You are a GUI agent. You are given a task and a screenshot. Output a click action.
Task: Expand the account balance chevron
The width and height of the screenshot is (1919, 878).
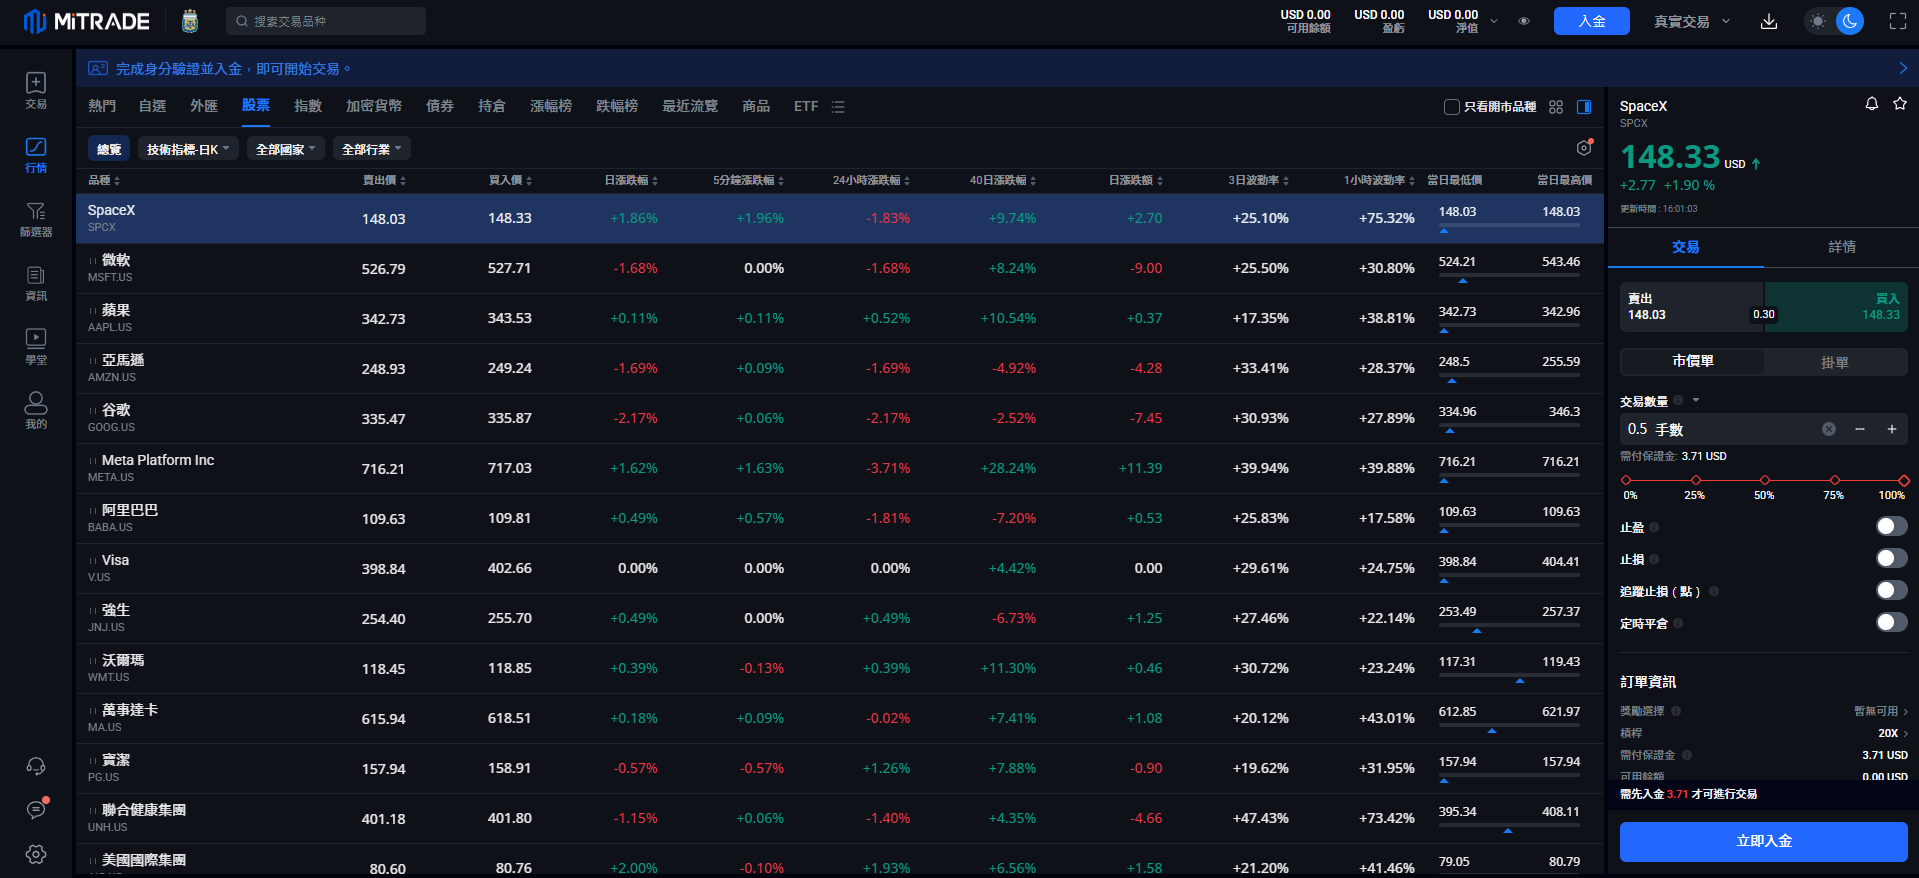tap(1494, 21)
